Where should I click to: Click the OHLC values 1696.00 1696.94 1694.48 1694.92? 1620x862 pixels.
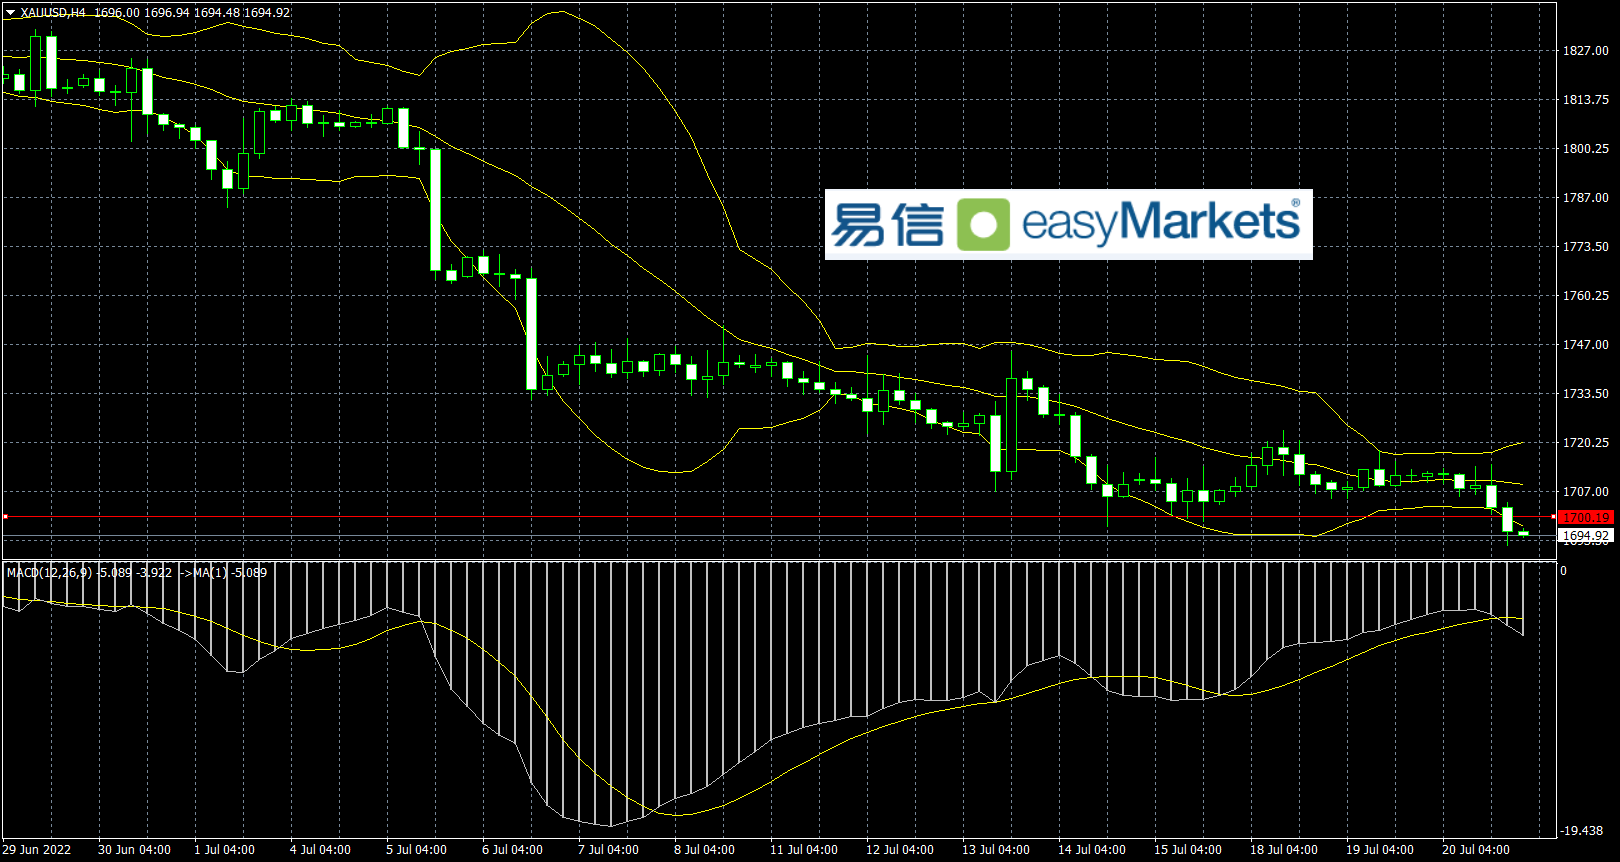[192, 13]
